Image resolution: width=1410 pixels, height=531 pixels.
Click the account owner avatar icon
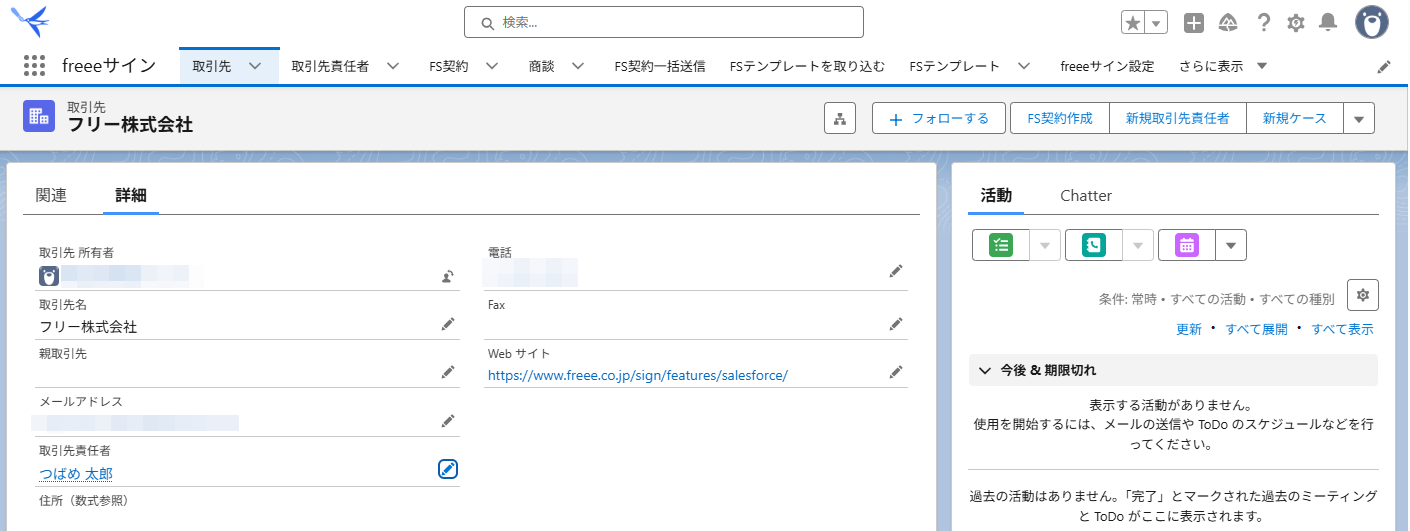click(48, 276)
